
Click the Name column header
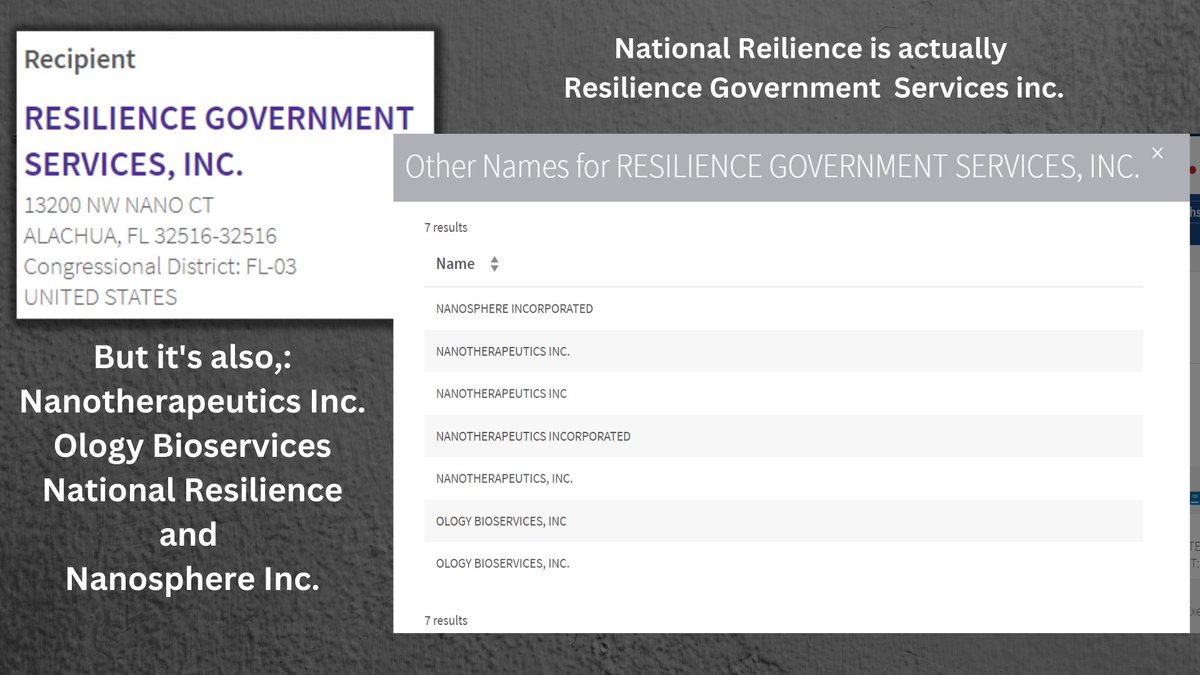pyautogui.click(x=456, y=264)
